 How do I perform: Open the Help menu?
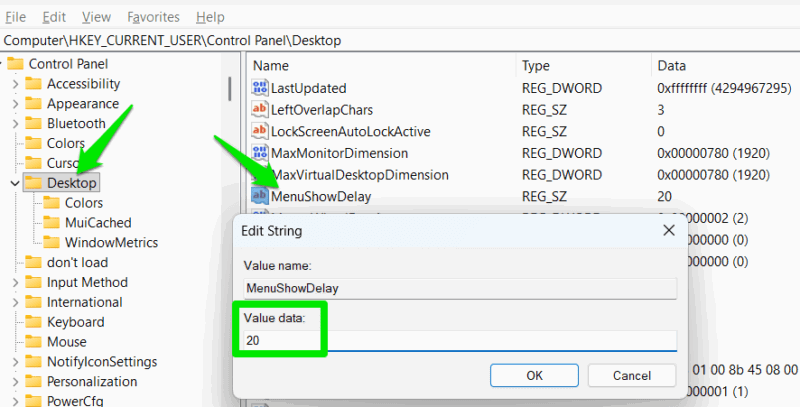click(210, 17)
